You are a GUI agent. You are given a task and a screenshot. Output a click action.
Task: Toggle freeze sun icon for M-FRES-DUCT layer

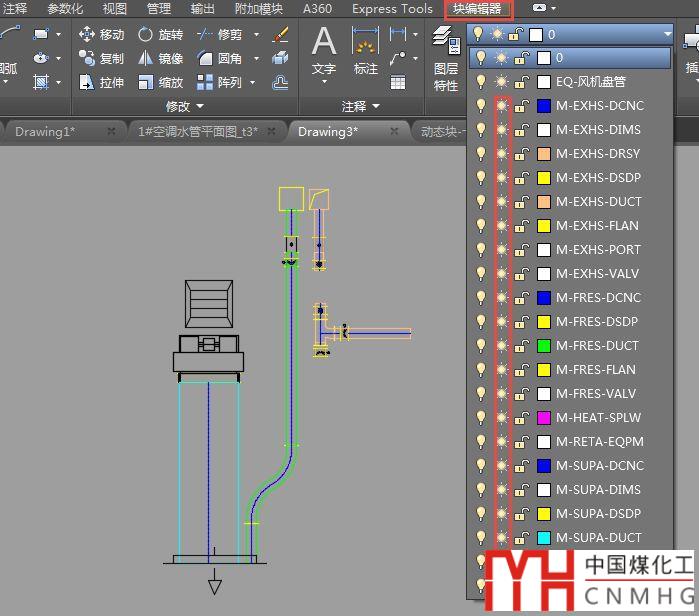(x=501, y=346)
